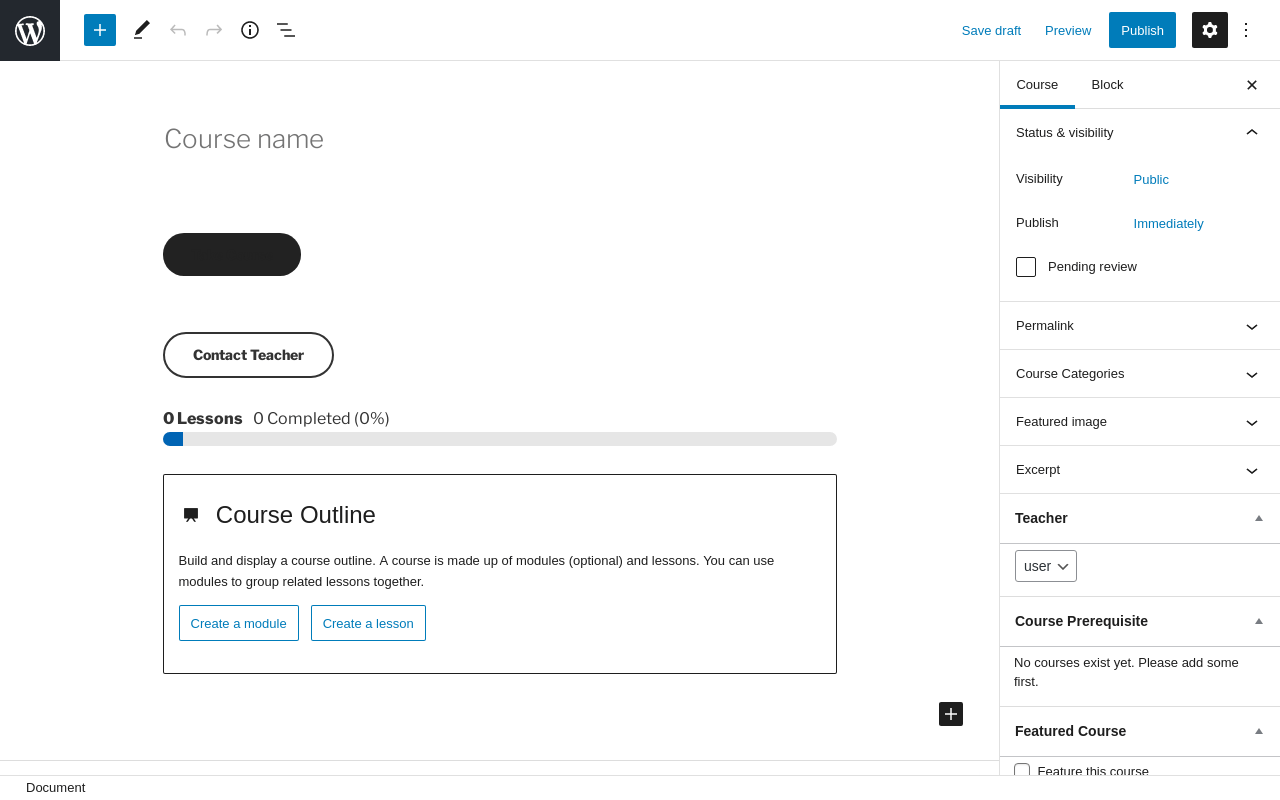This screenshot has width=1280, height=800.
Task: Enable the Pending review checkbox
Action: 1026,267
